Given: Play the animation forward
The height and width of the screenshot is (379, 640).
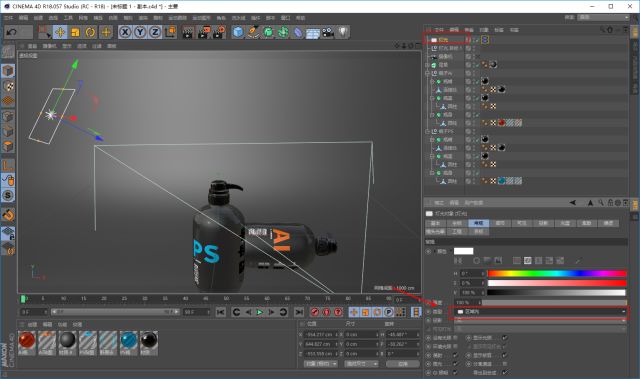Looking at the screenshot, I should coord(260,312).
